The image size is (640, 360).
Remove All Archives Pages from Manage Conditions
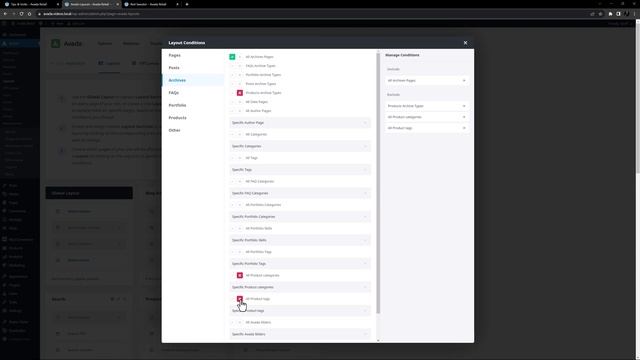click(464, 80)
